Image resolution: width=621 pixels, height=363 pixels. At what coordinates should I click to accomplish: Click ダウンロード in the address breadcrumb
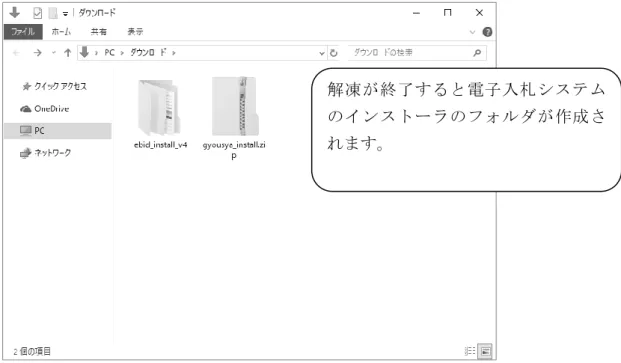148,53
